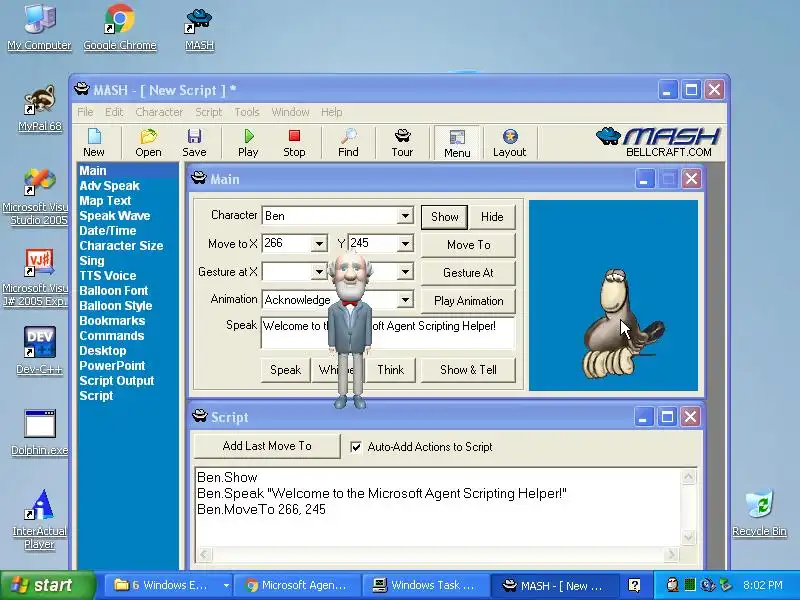The image size is (800, 600).
Task: Expand the Animation dropdown showing Acknowledge
Action: (405, 299)
